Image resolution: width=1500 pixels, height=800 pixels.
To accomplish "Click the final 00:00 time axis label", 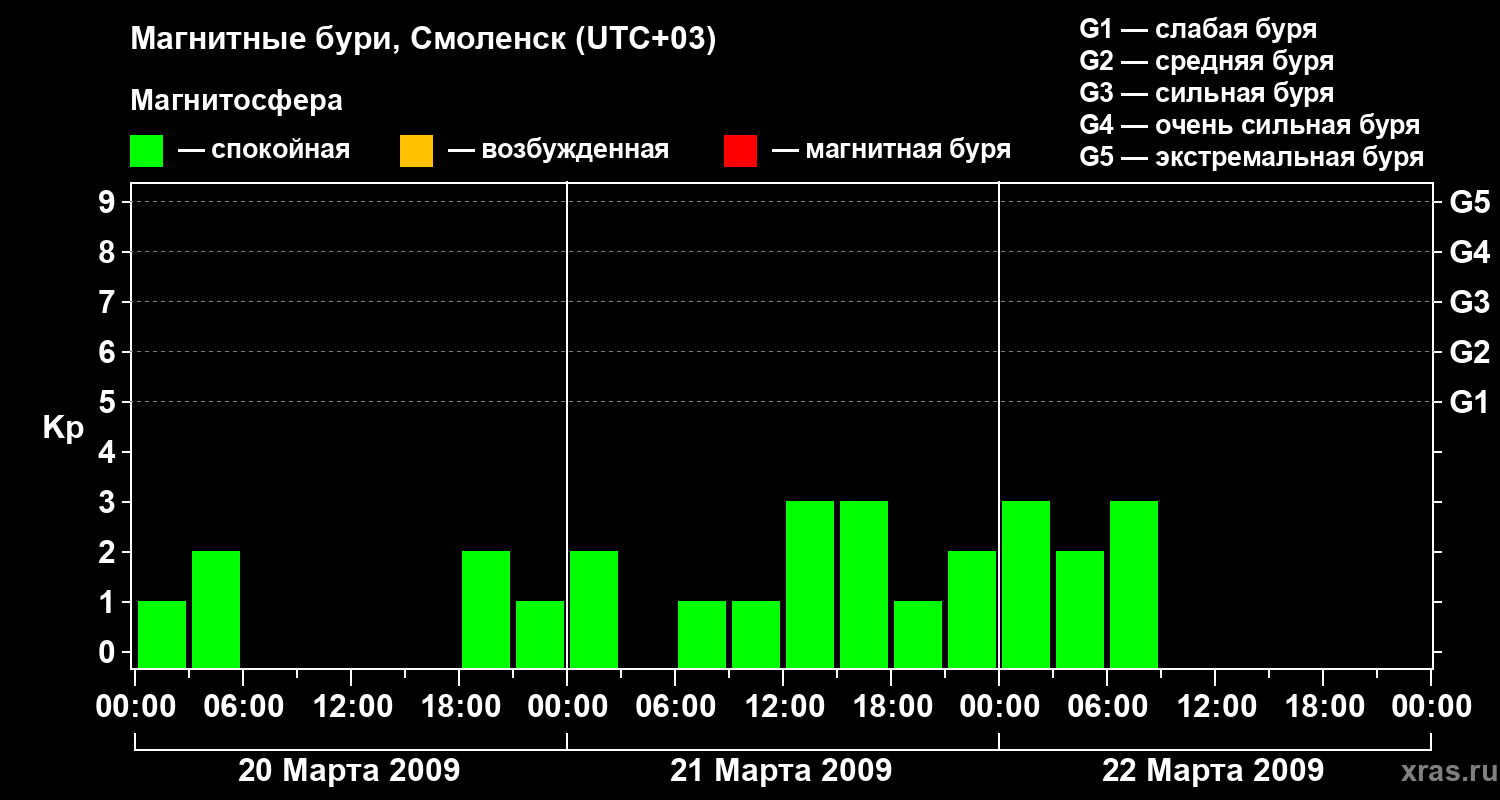I will [1432, 707].
